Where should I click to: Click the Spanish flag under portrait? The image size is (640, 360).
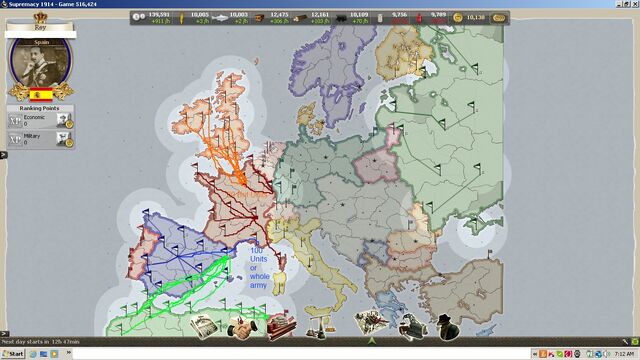click(x=41, y=94)
